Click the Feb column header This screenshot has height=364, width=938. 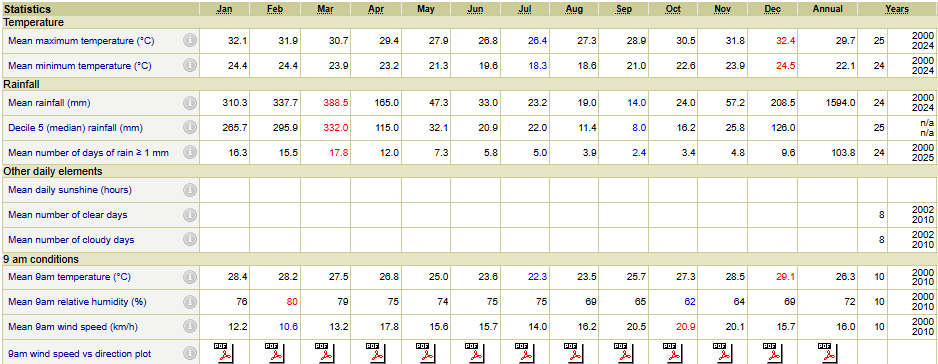pos(275,9)
